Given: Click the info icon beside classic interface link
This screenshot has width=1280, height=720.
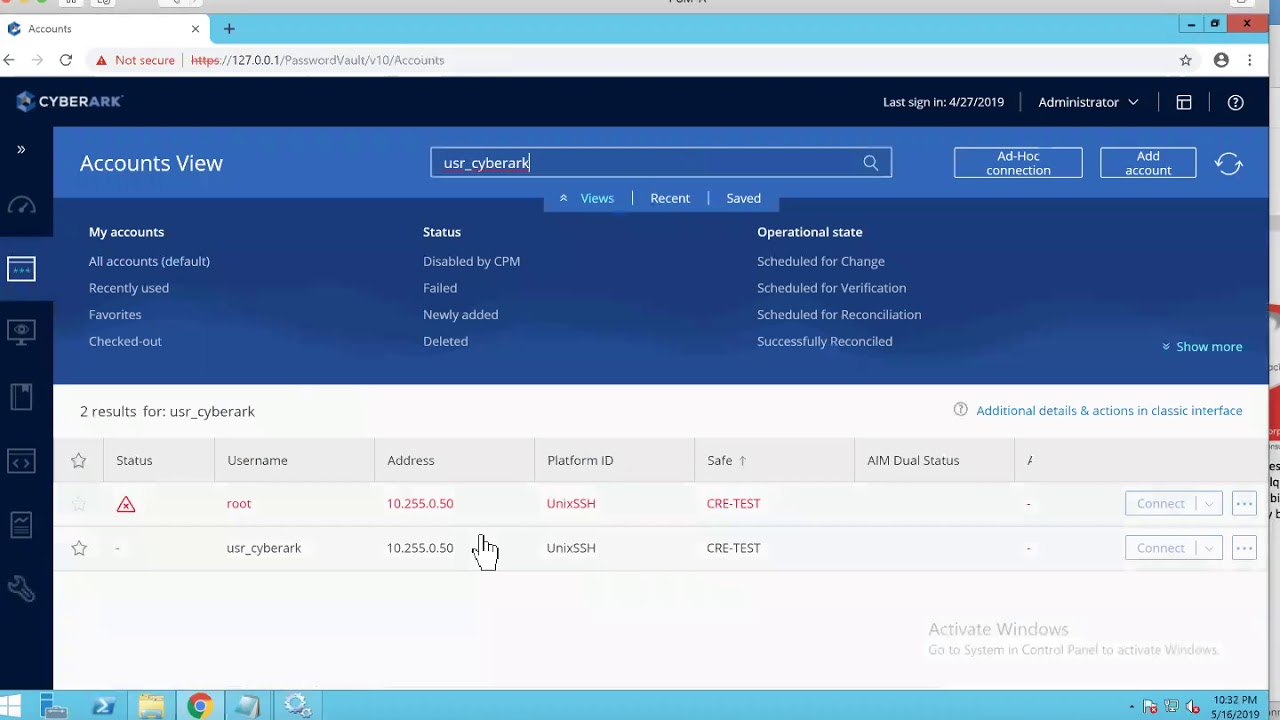Looking at the screenshot, I should tap(960, 410).
